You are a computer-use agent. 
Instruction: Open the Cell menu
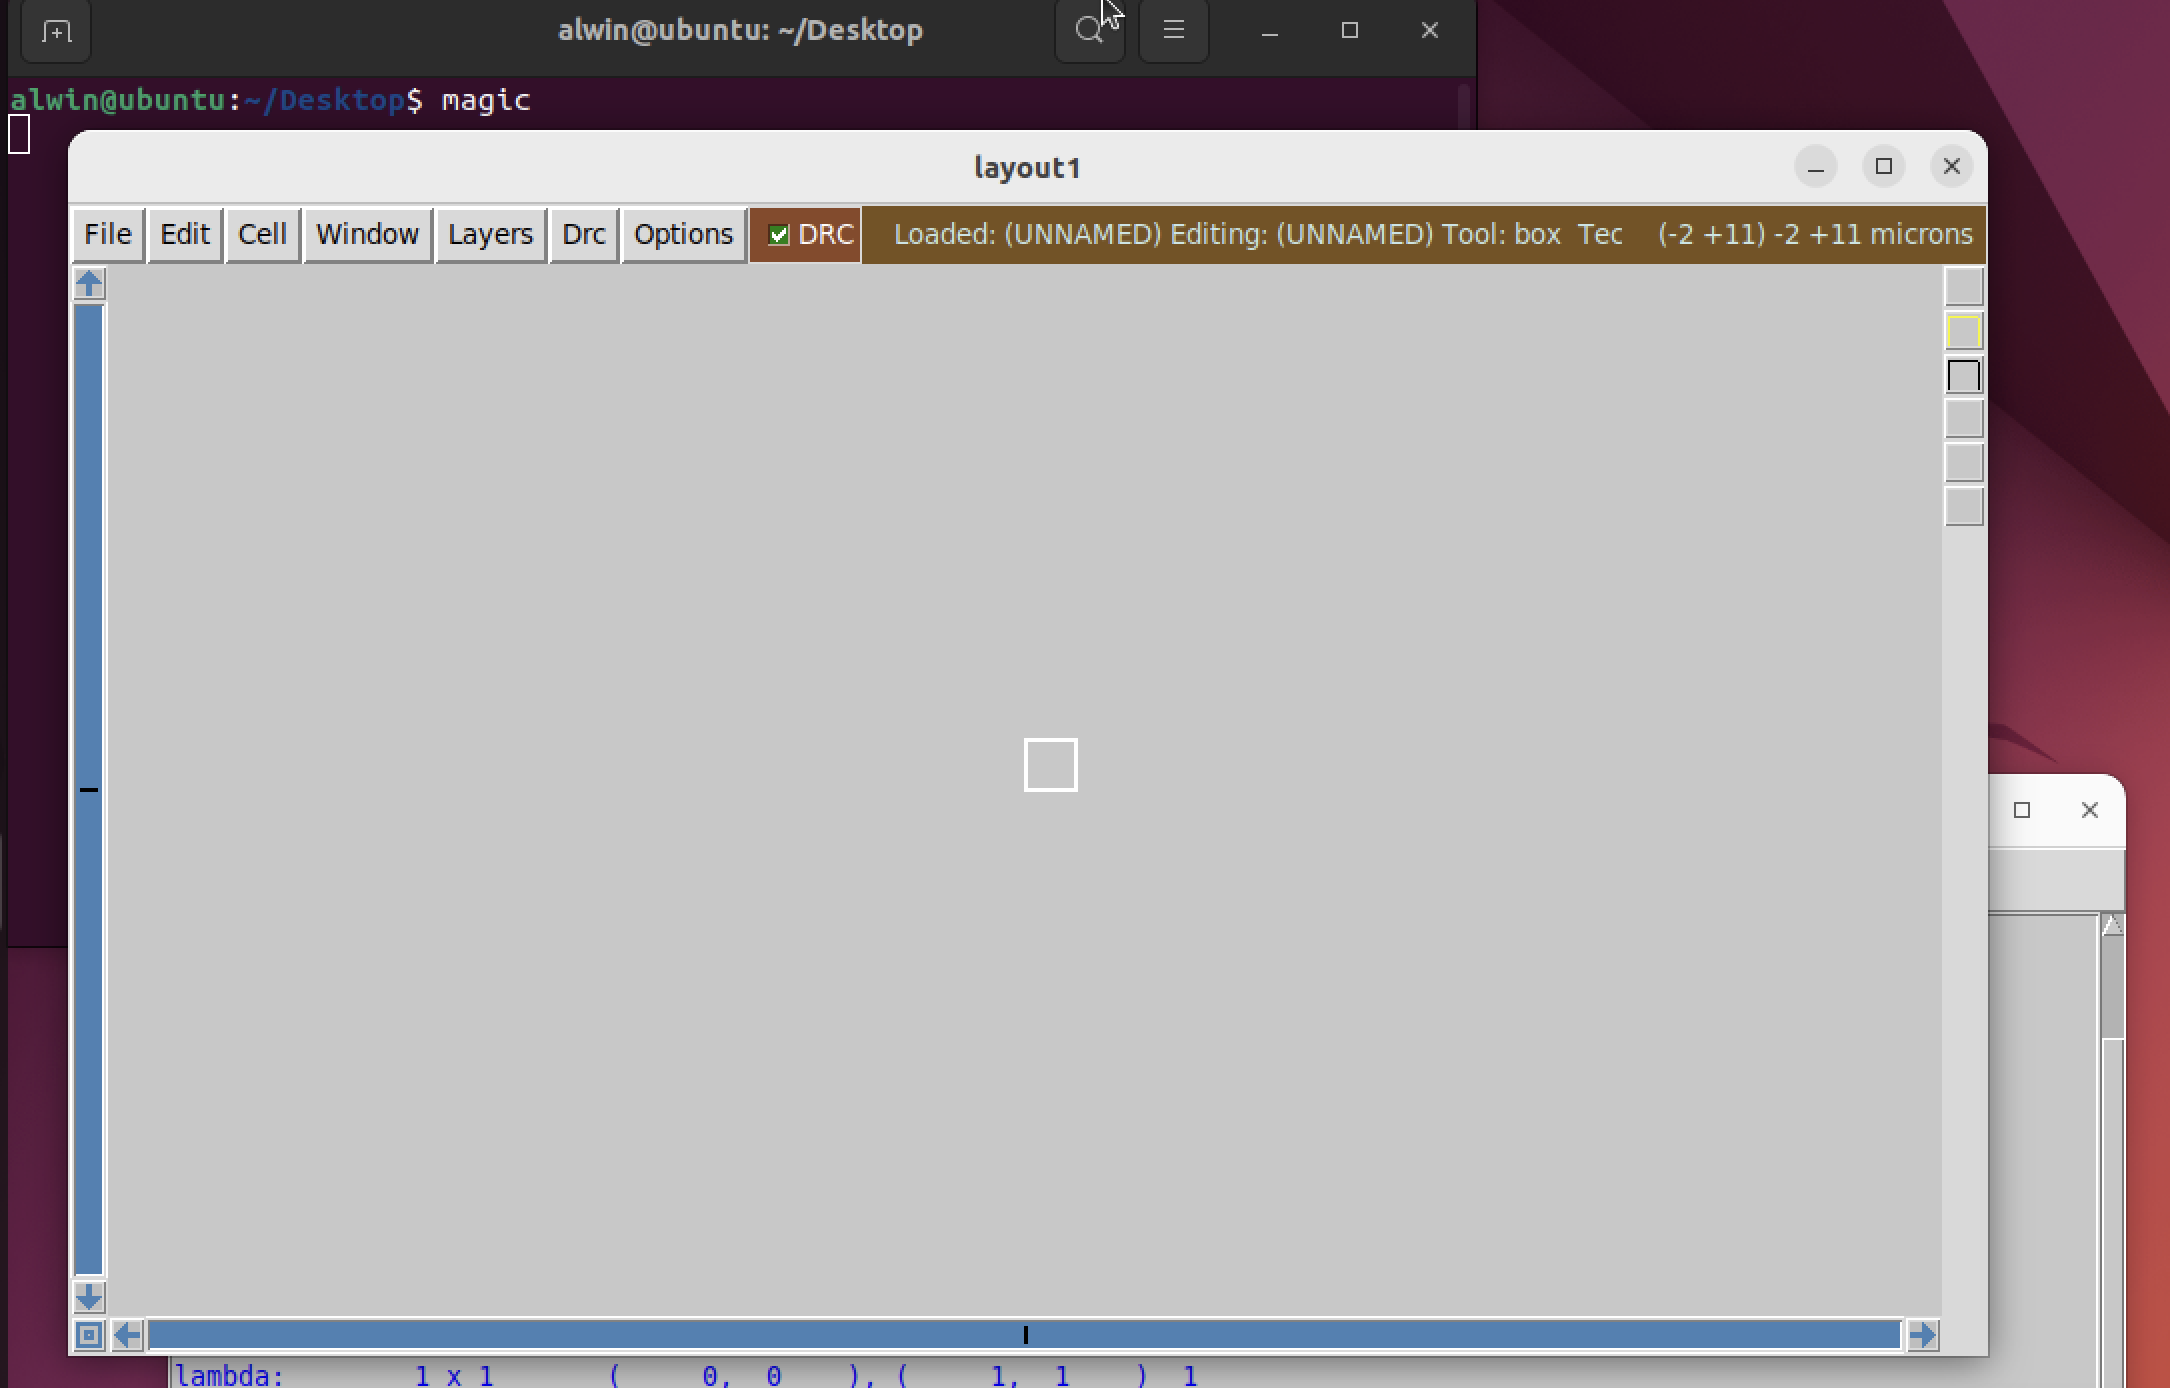[262, 235]
